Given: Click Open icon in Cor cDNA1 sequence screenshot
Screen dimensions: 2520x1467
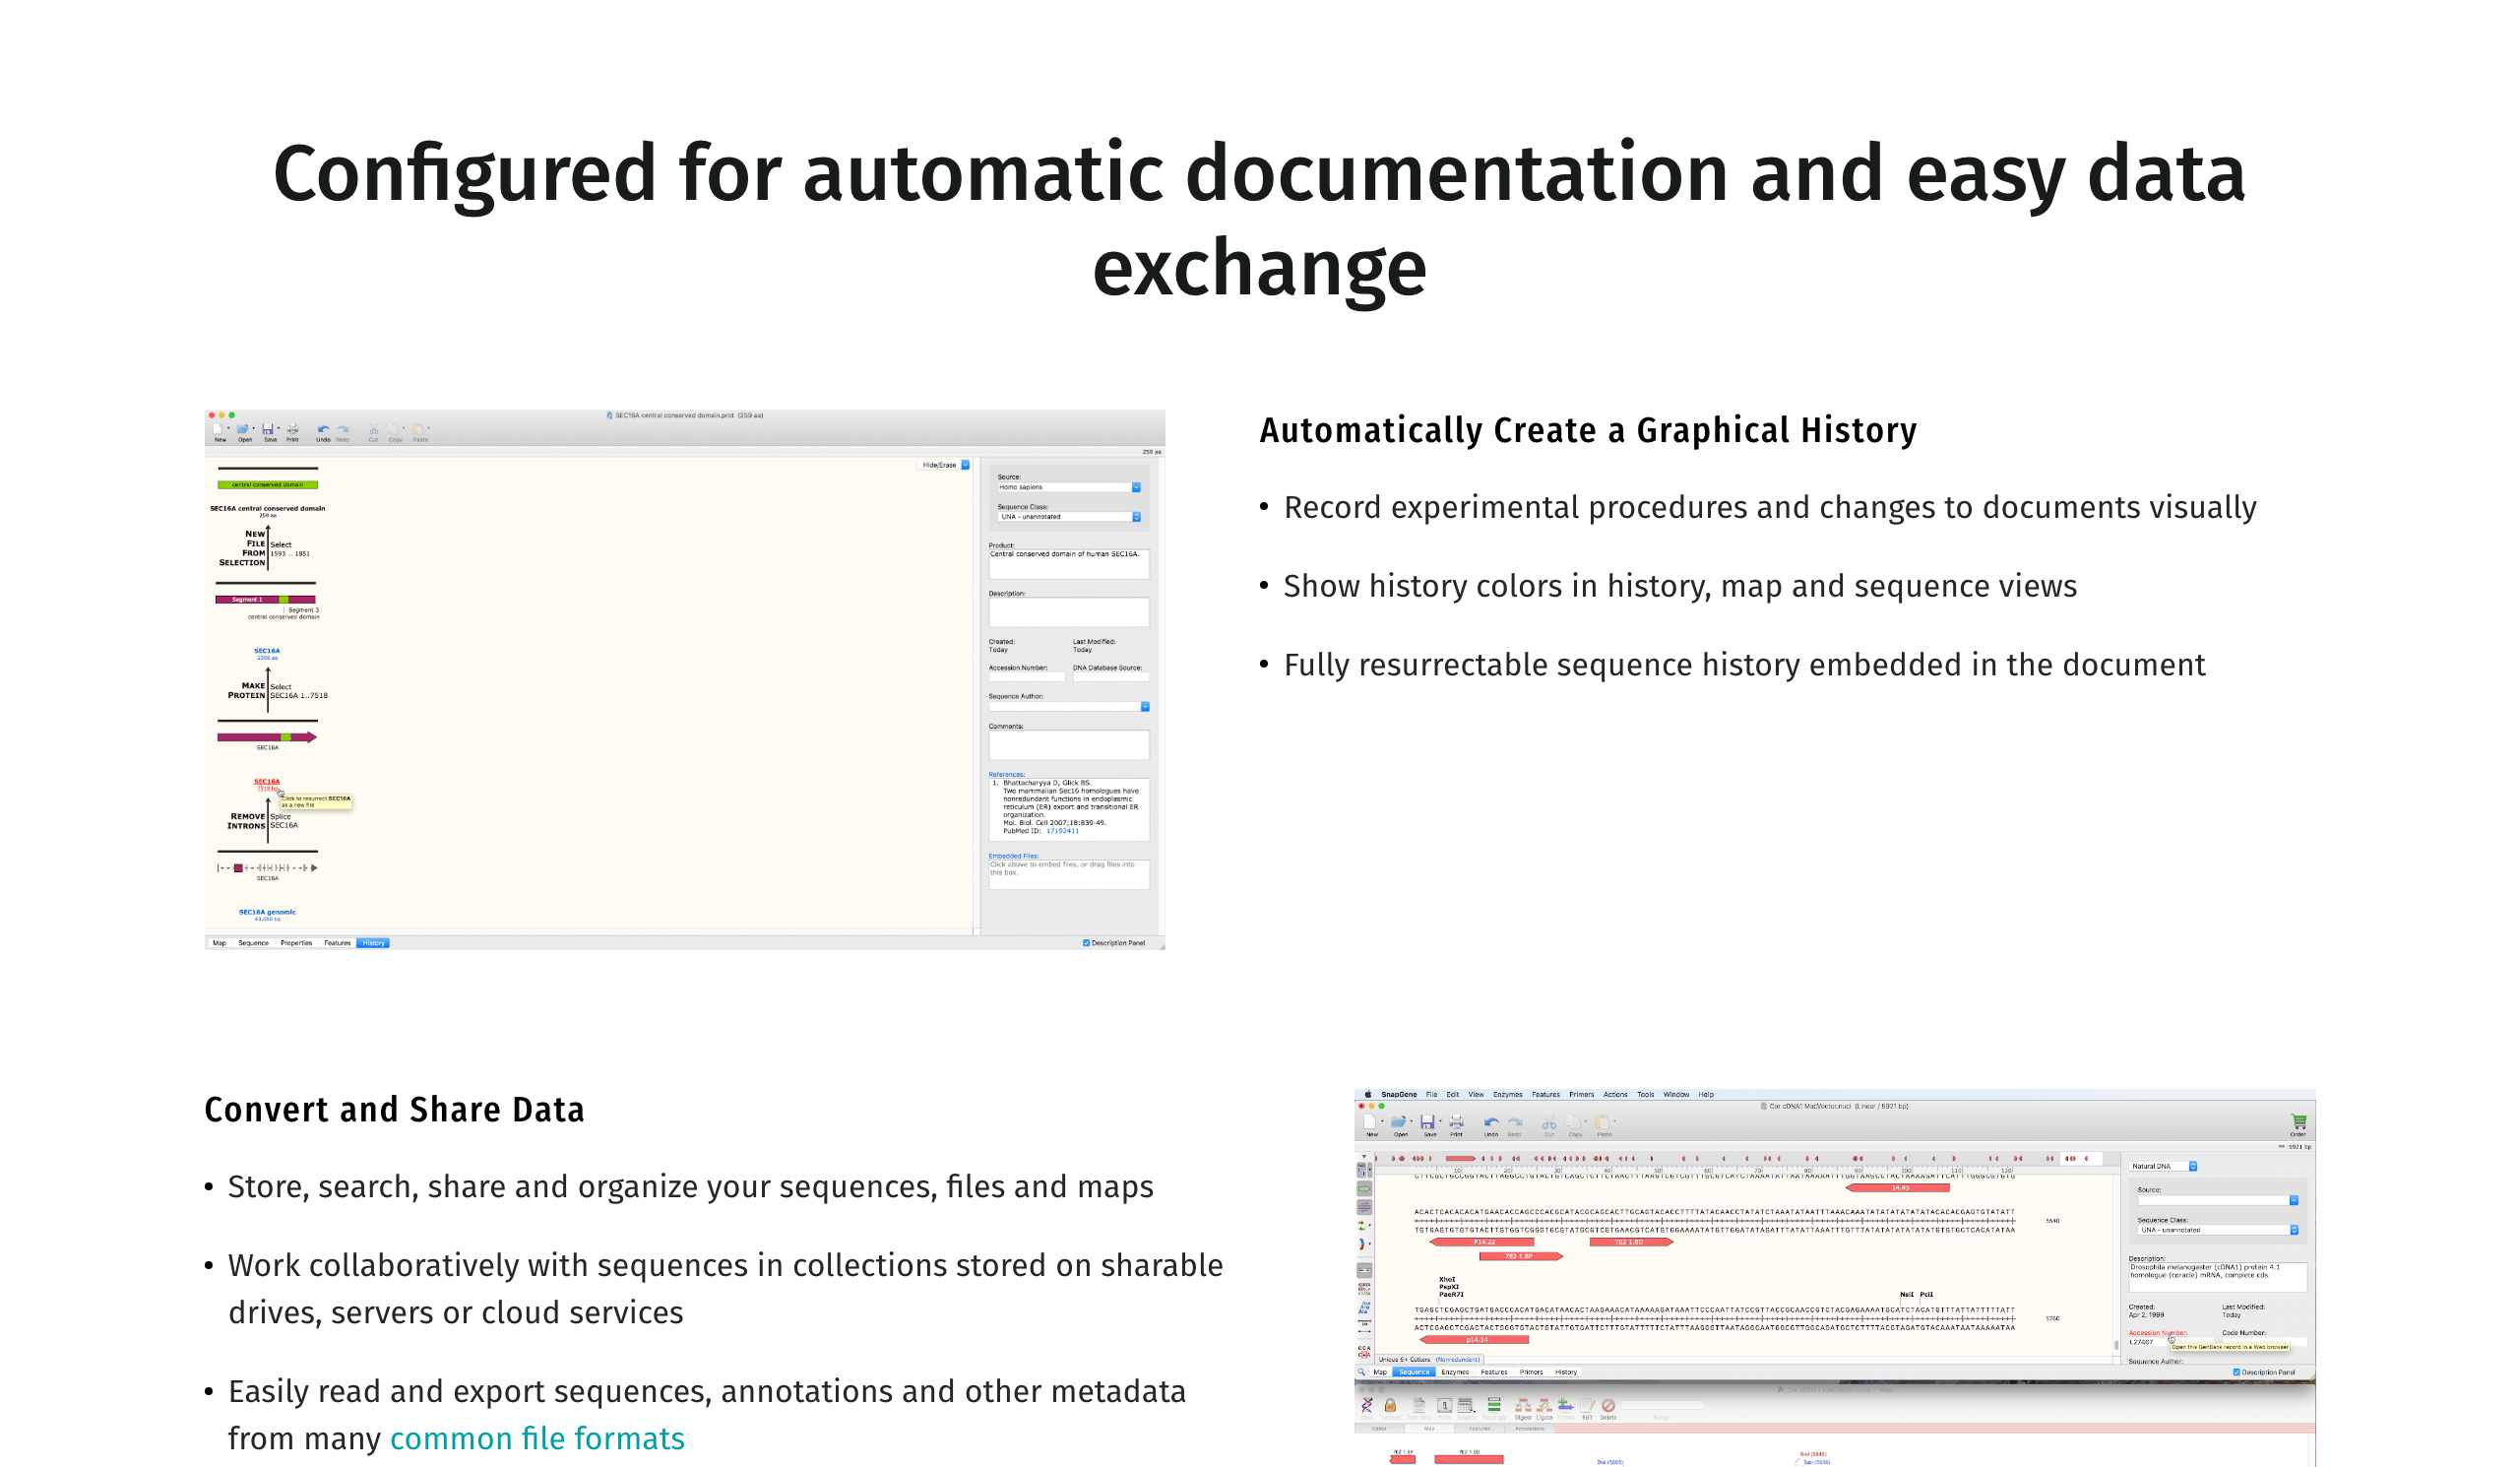Looking at the screenshot, I should 1398,1122.
